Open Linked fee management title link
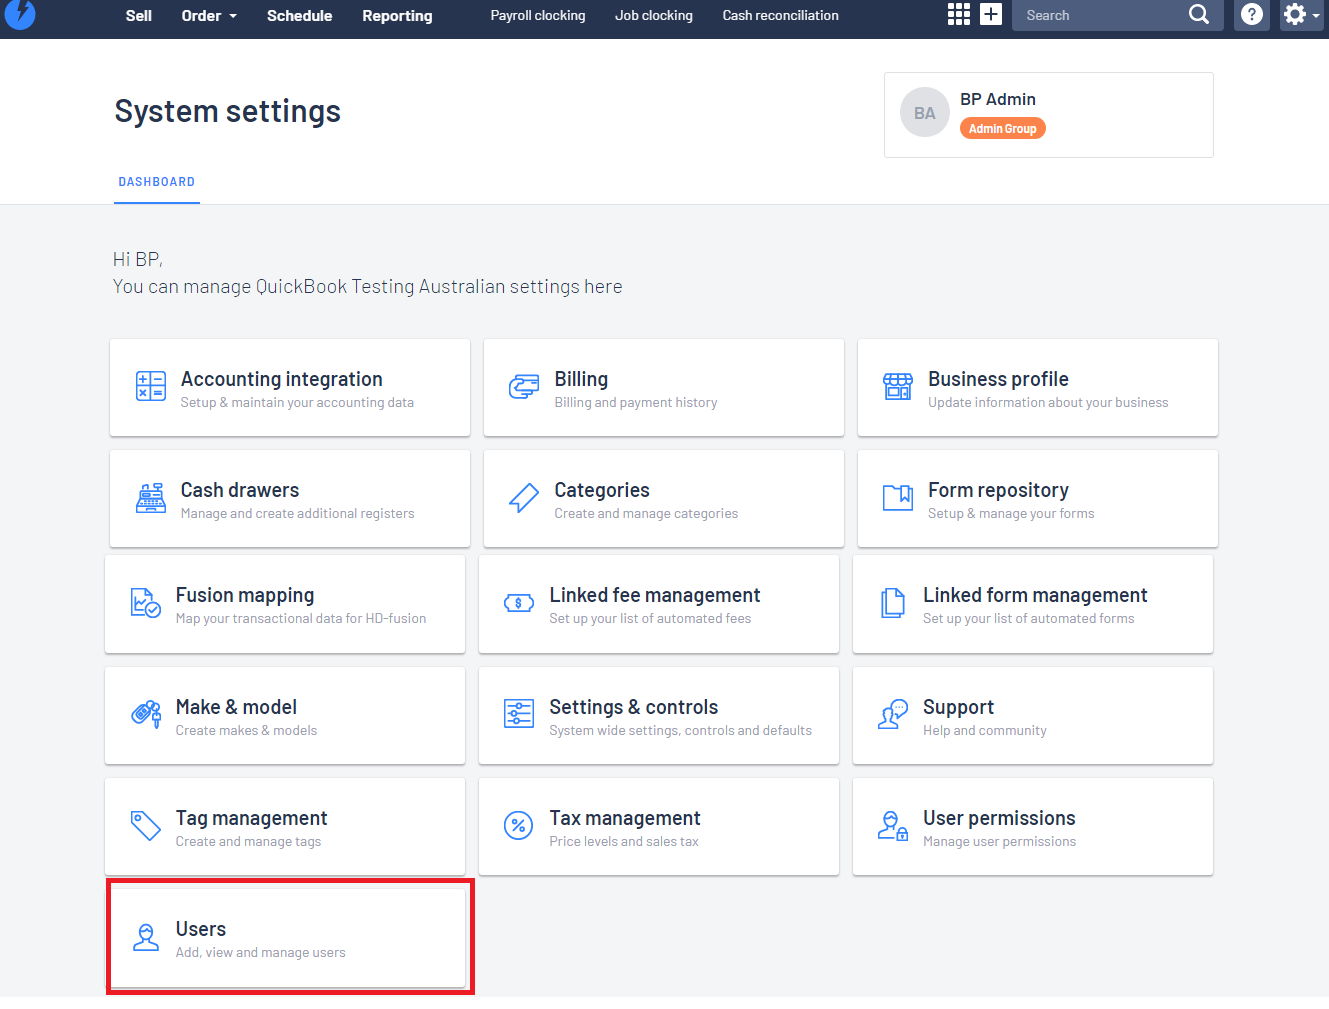The image size is (1329, 1009). (x=655, y=595)
